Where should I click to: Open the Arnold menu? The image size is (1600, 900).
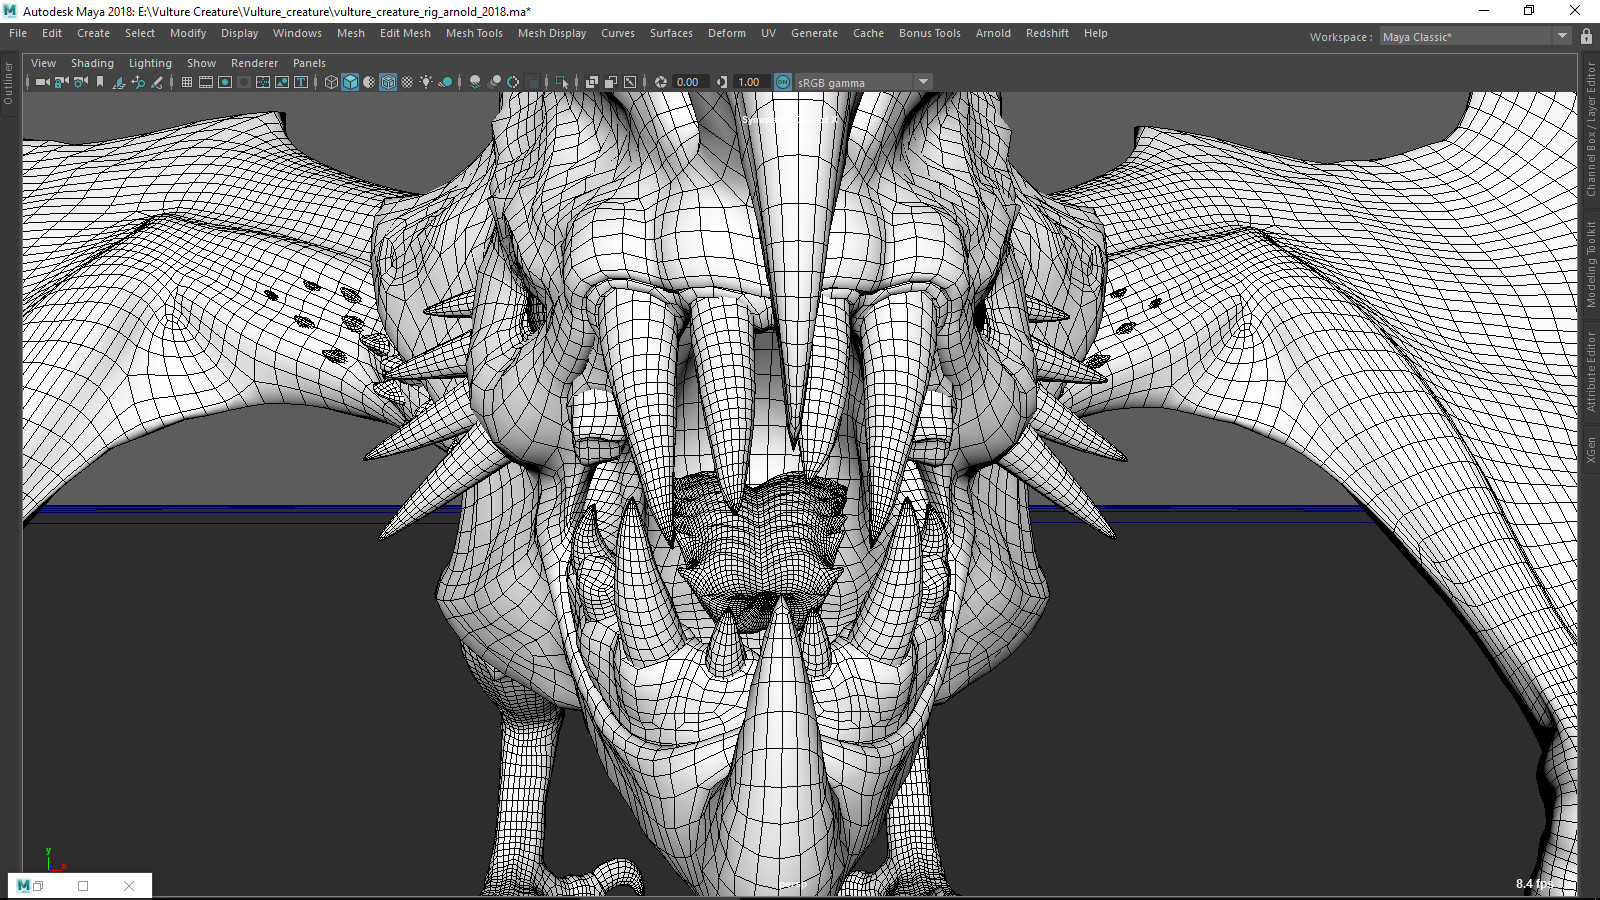[x=993, y=33]
